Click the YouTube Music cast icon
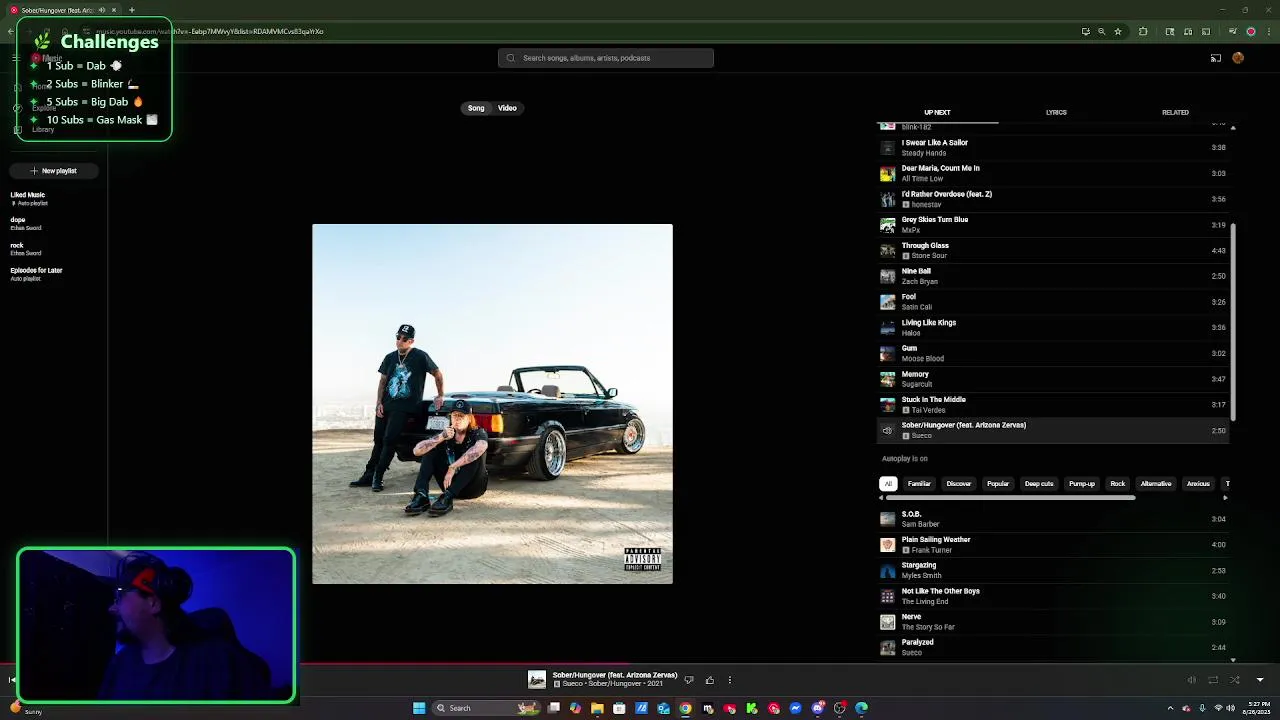Viewport: 1280px width, 720px height. (1216, 58)
